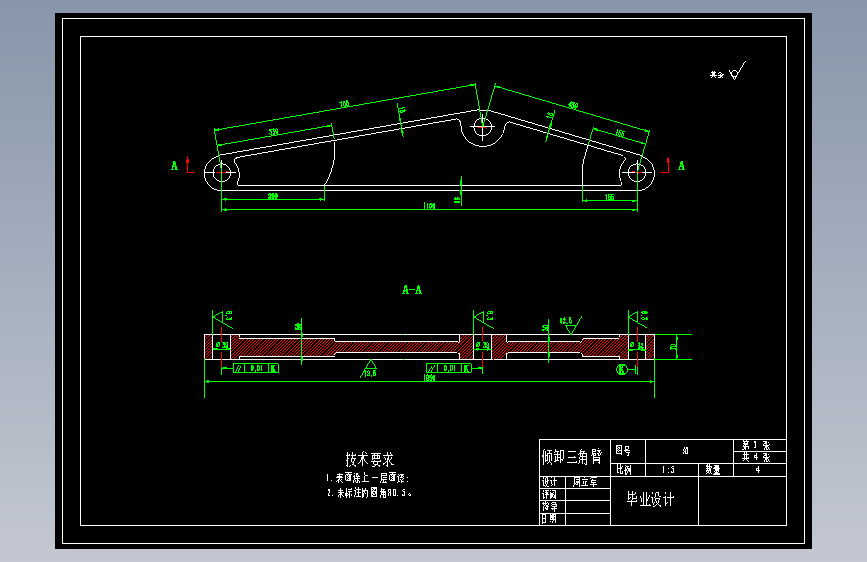The width and height of the screenshot is (867, 562).
Task: Click the datum K circle symbol
Action: click(621, 369)
